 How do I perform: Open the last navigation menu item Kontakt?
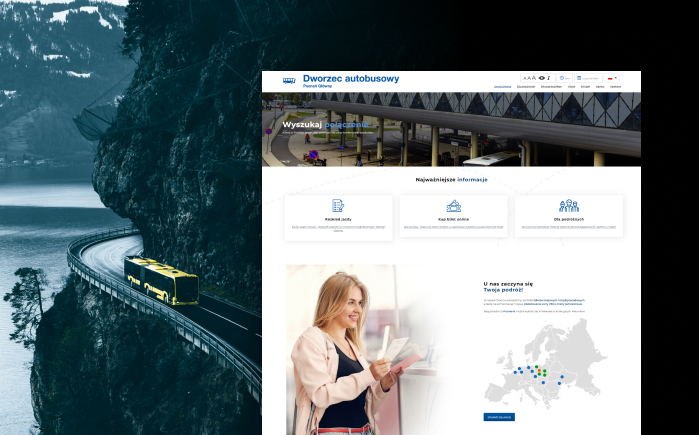point(616,87)
